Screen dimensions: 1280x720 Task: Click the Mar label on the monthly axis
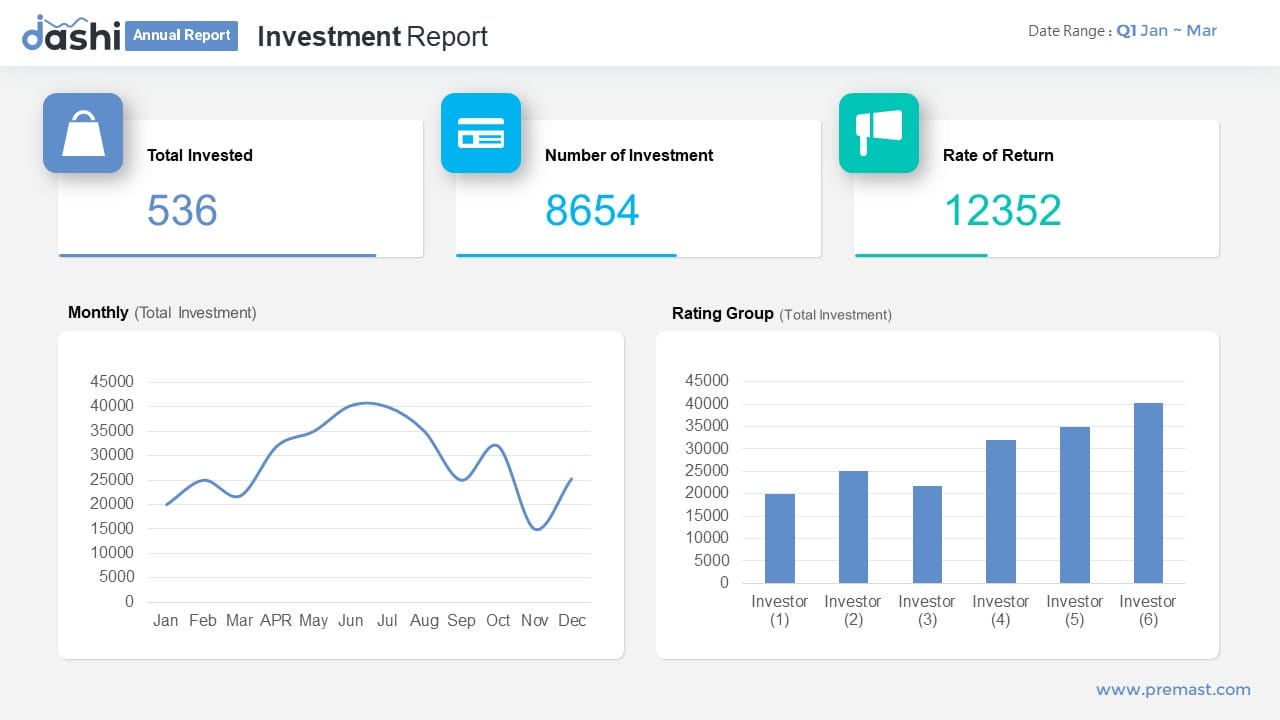tap(239, 620)
